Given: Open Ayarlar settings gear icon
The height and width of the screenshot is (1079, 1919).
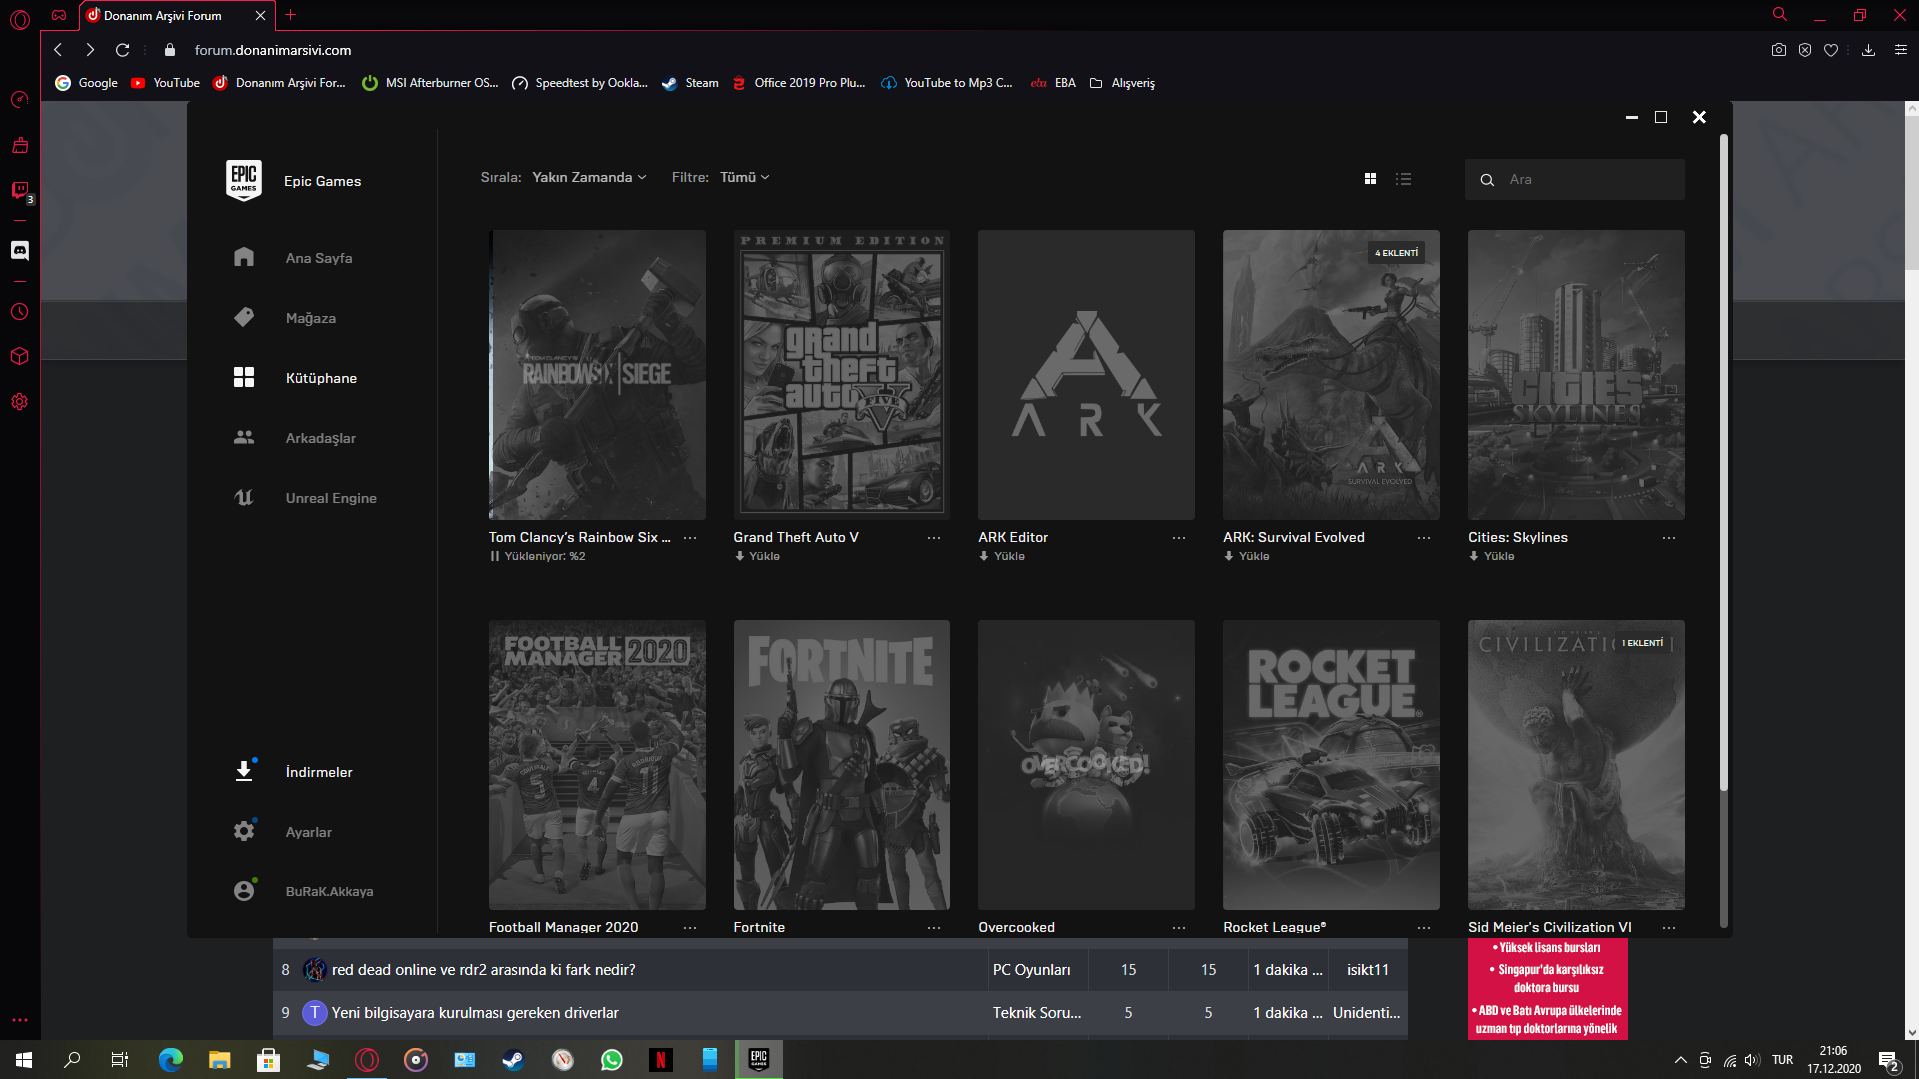Looking at the screenshot, I should click(x=244, y=831).
